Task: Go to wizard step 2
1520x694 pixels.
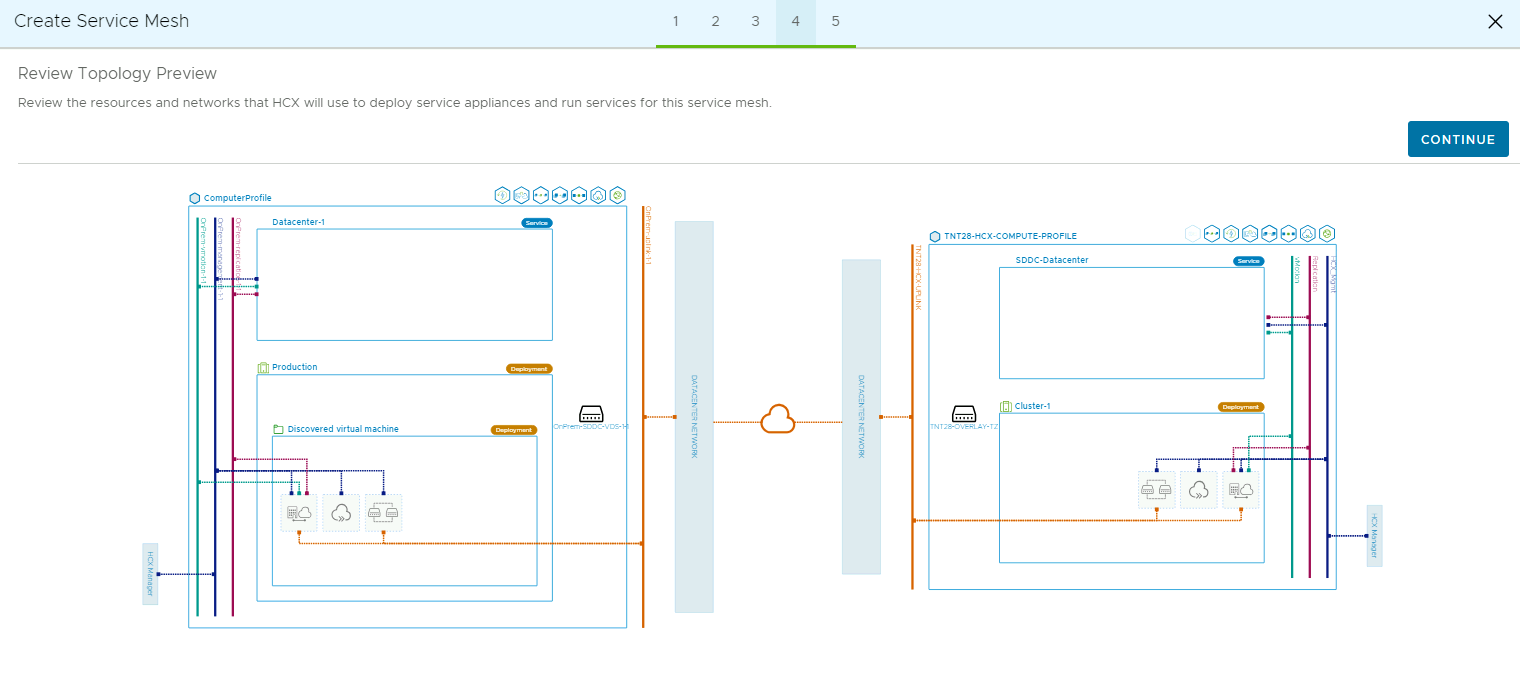Action: coord(716,22)
